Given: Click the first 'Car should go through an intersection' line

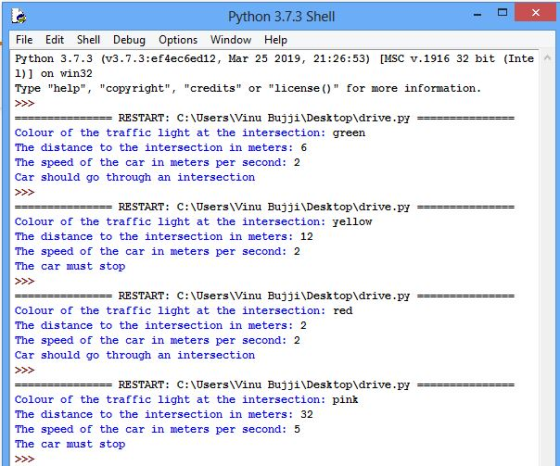Looking at the screenshot, I should tap(135, 177).
